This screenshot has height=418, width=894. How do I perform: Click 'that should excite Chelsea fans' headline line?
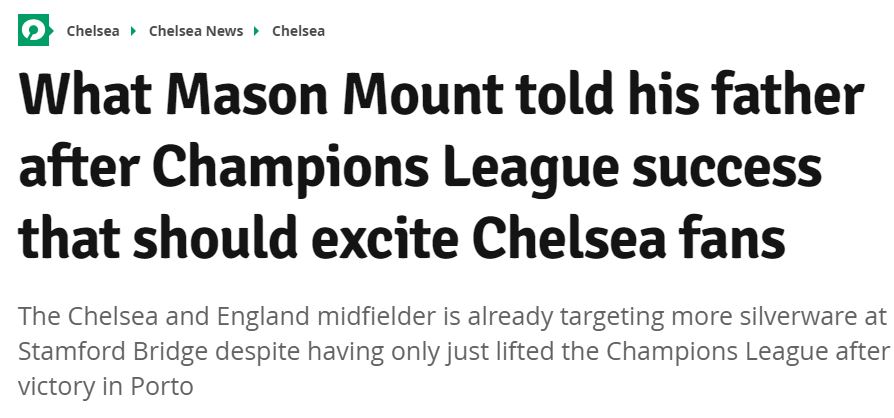pyautogui.click(x=402, y=240)
